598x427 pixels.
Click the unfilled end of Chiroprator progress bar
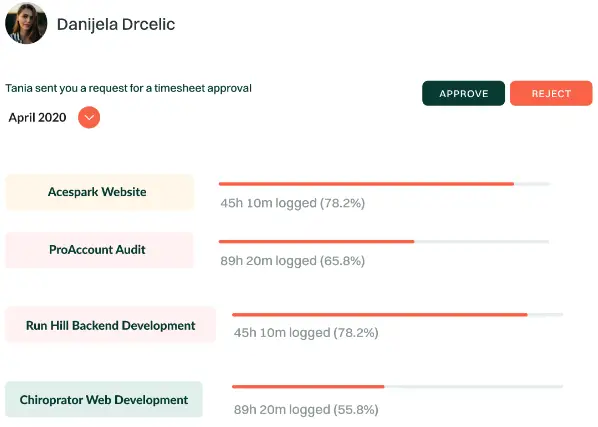coord(474,387)
